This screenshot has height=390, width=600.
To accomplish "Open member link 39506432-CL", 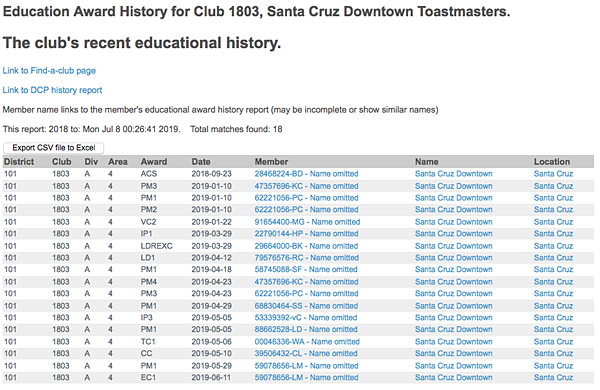I will (x=306, y=354).
